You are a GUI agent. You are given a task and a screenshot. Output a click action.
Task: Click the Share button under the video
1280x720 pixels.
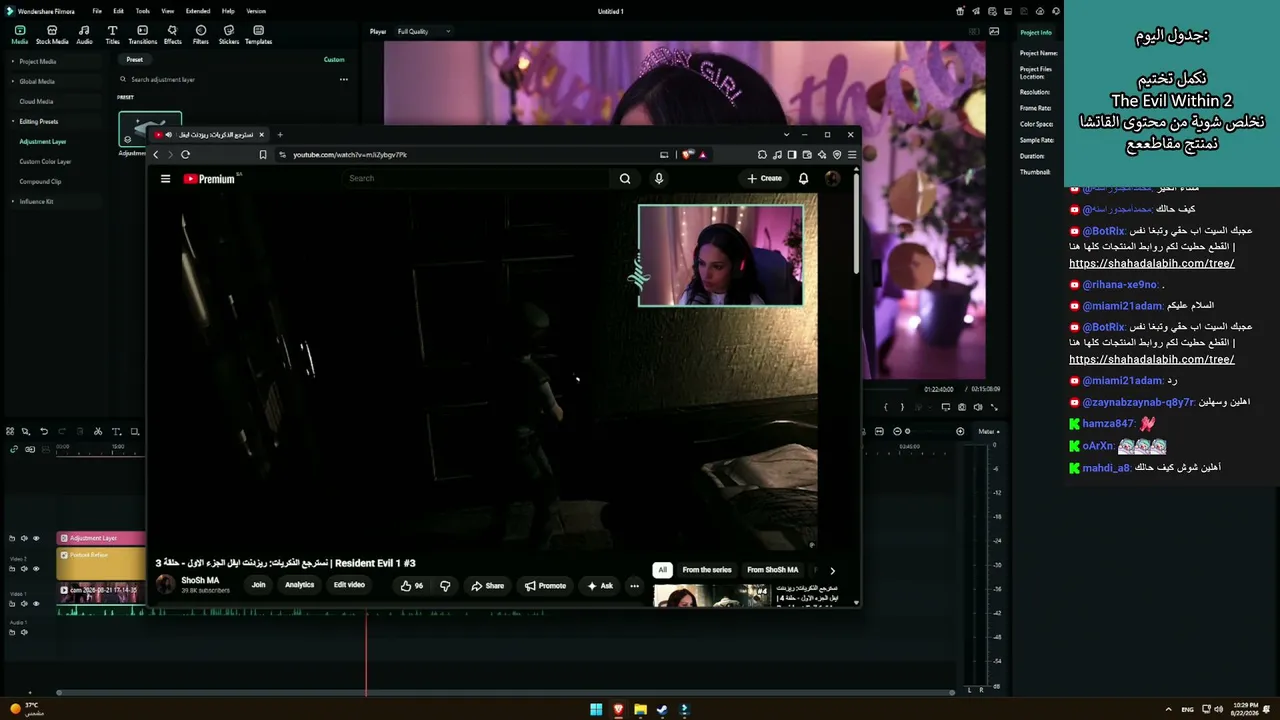point(488,586)
